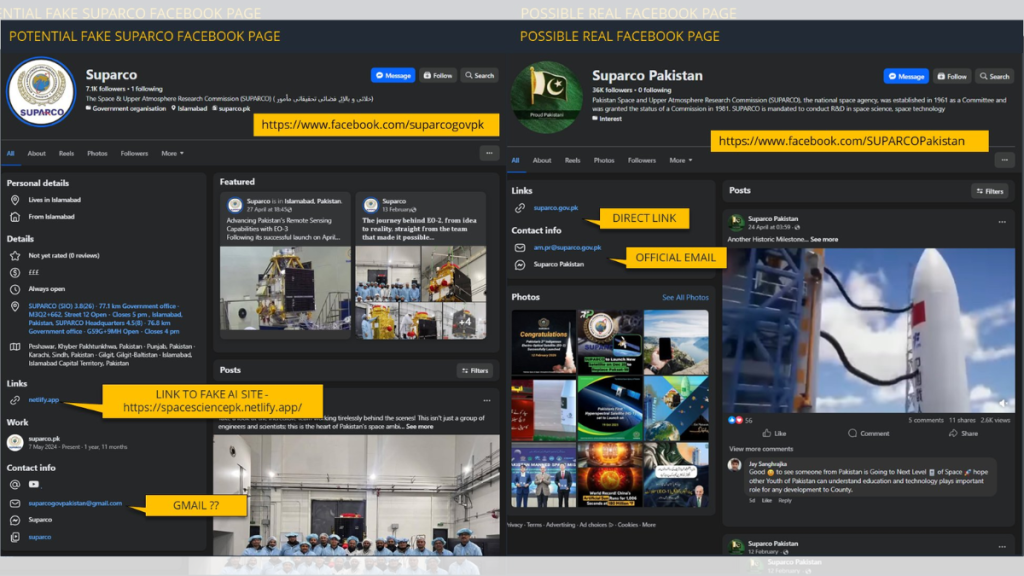The image size is (1024, 576).
Task: Reply to Jay Sanghrajka's comment
Action: [x=785, y=500]
